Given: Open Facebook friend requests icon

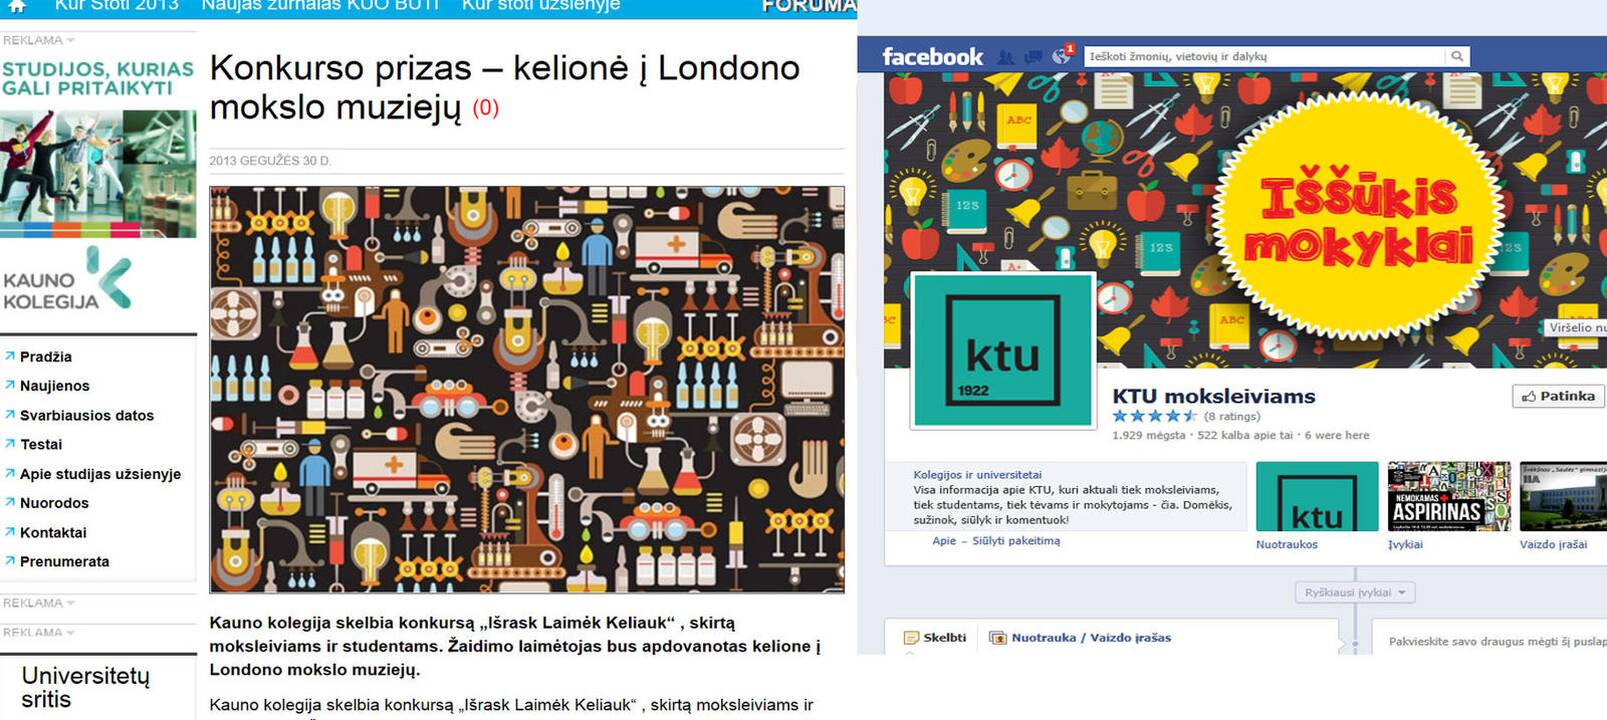Looking at the screenshot, I should pos(1006,57).
